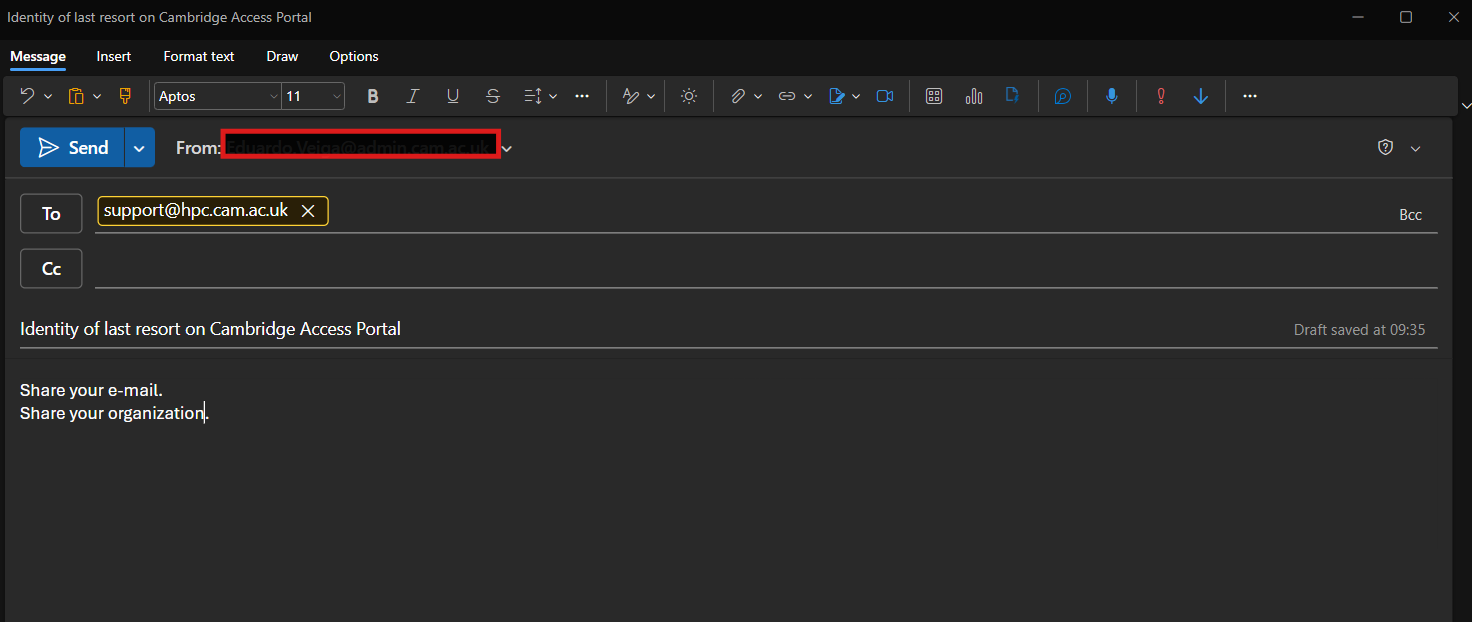Click the Teams meeting video camera icon
Screen dimensions: 1472x622
click(885, 96)
